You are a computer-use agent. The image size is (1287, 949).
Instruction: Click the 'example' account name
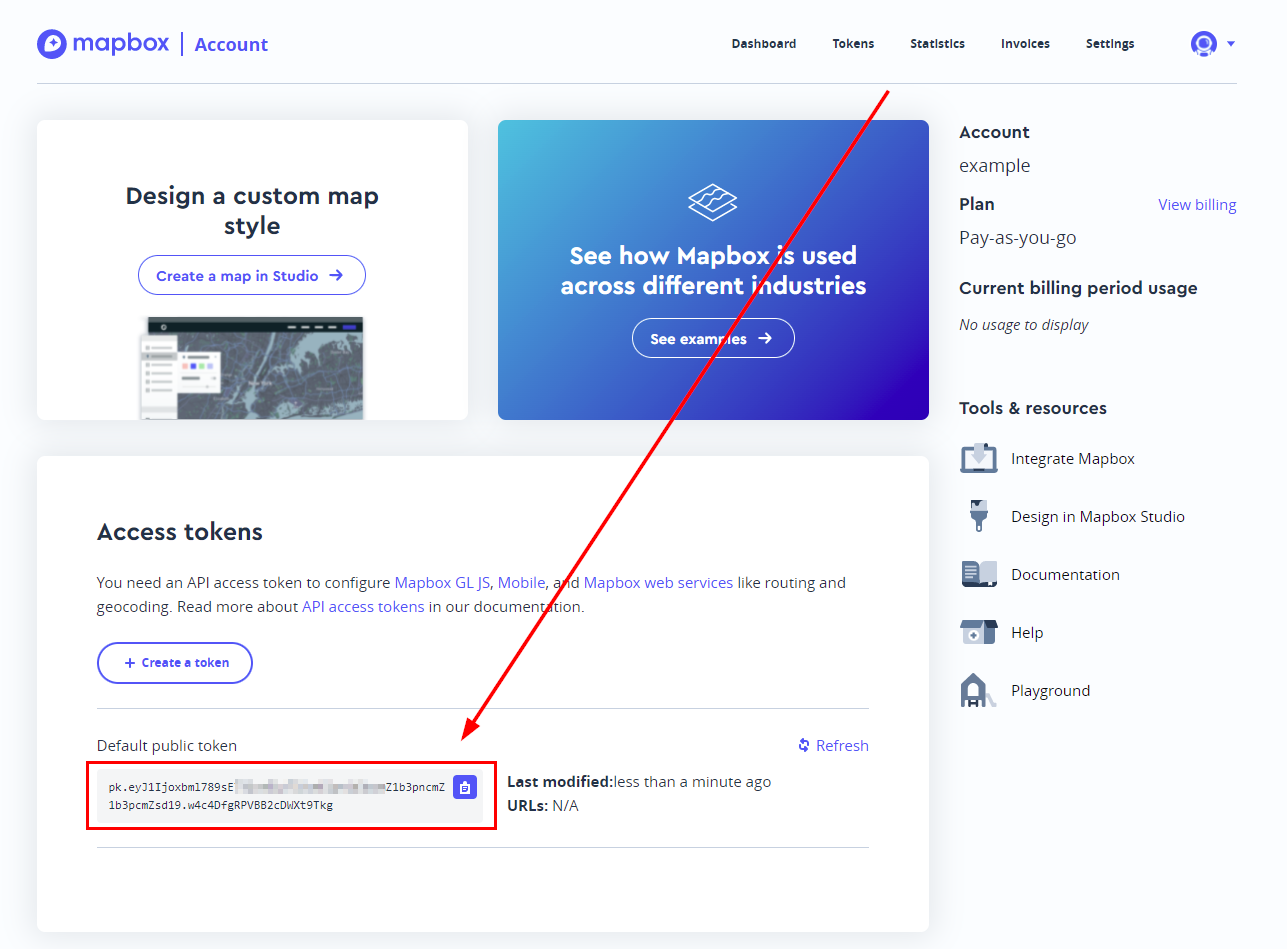coord(994,166)
